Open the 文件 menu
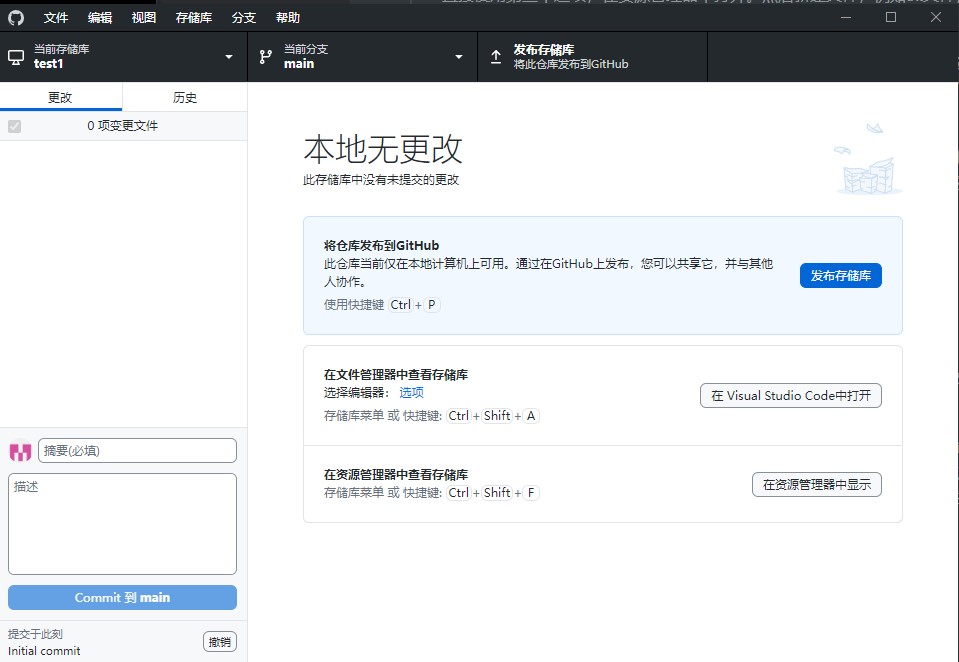959x662 pixels. coord(56,17)
